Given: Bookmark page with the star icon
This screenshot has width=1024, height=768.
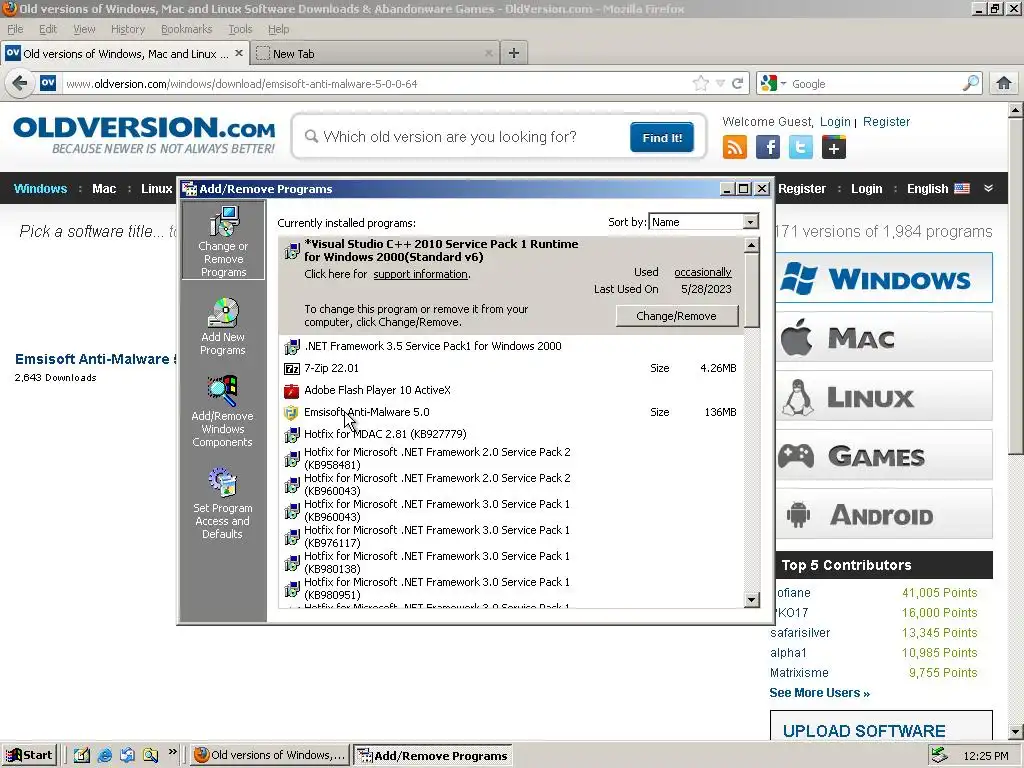Looking at the screenshot, I should click(x=701, y=84).
